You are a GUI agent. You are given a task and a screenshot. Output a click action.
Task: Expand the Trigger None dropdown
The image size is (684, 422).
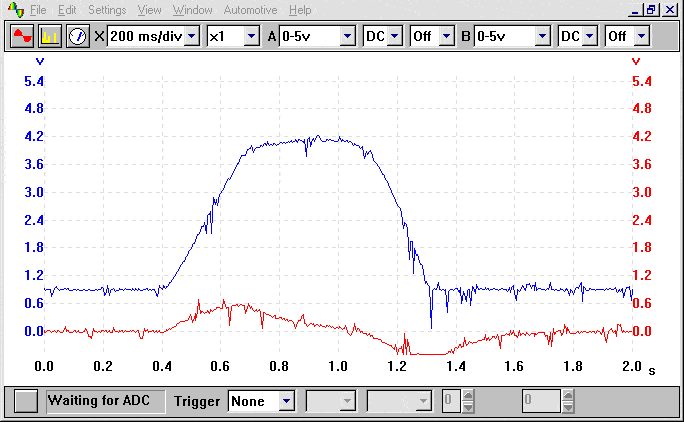click(x=287, y=401)
